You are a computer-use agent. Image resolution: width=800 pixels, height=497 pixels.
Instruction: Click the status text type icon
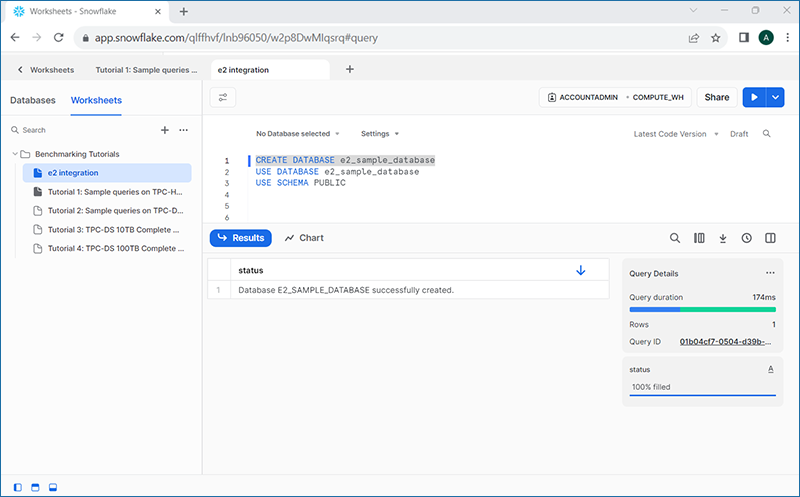[x=770, y=369]
